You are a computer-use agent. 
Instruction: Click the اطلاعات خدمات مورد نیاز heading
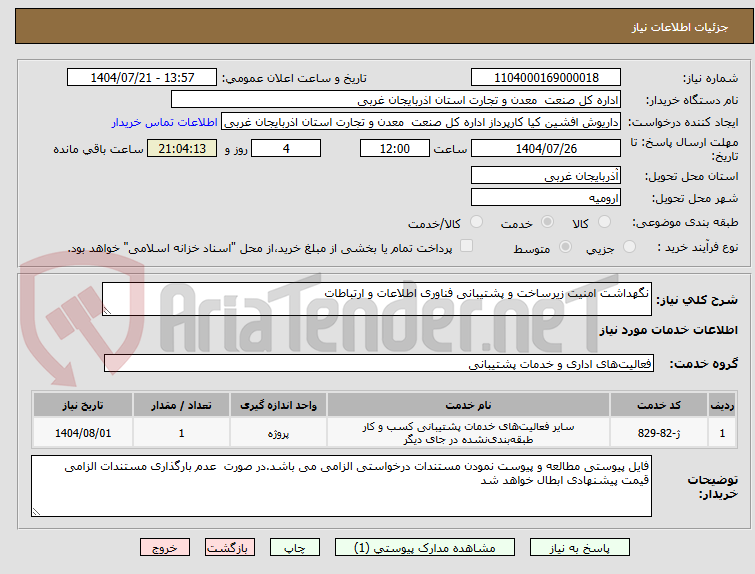click(x=668, y=330)
